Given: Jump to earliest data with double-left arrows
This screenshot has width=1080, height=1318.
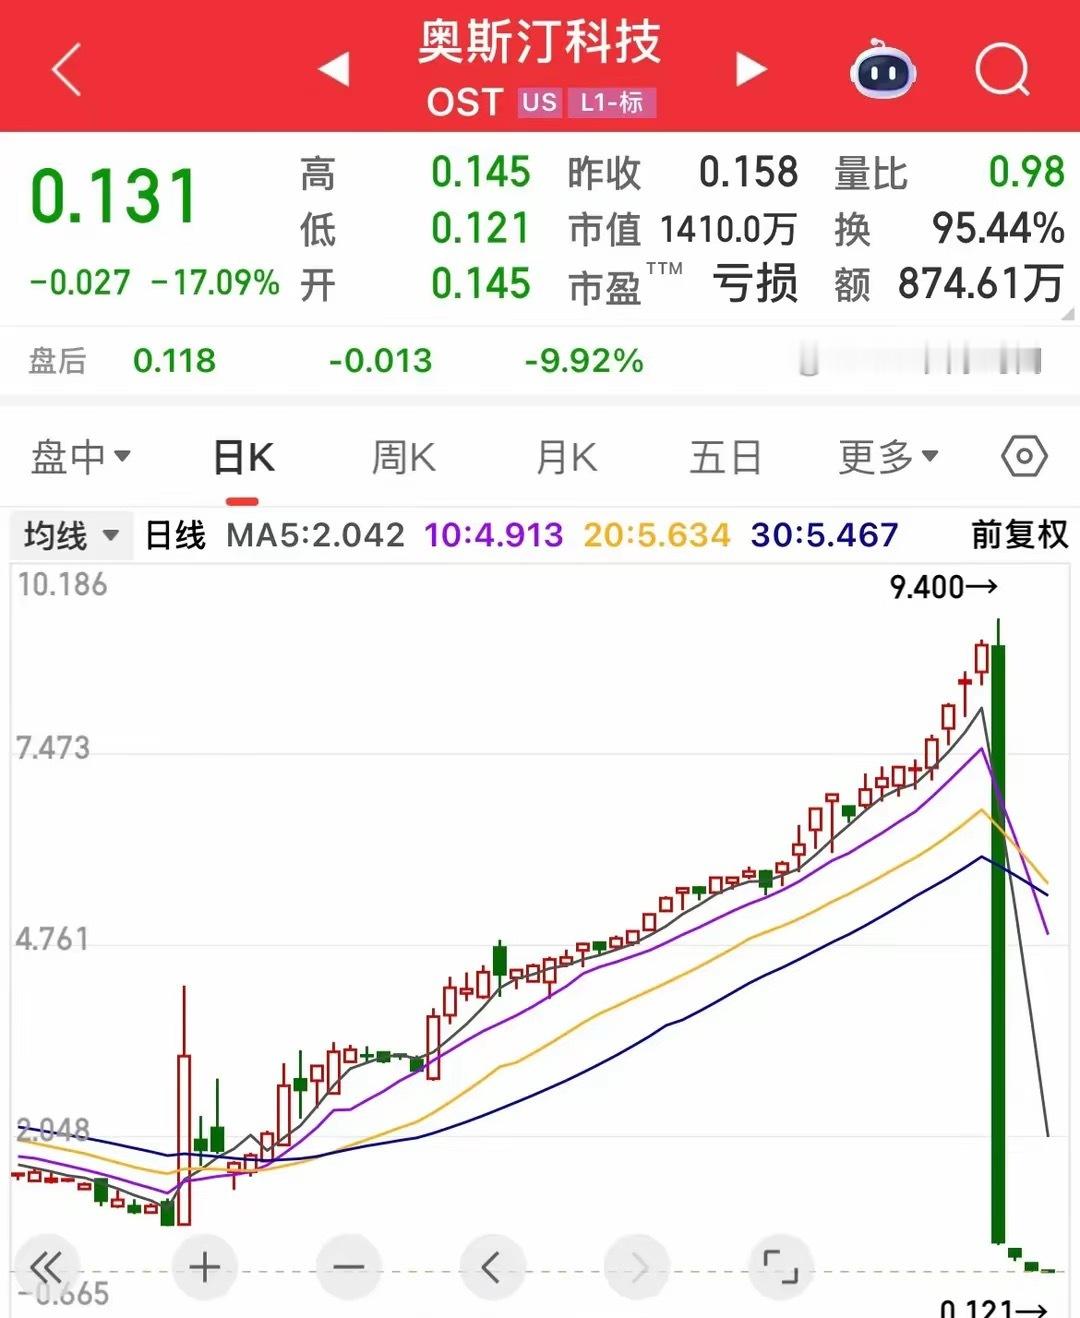Looking at the screenshot, I should point(45,1268).
